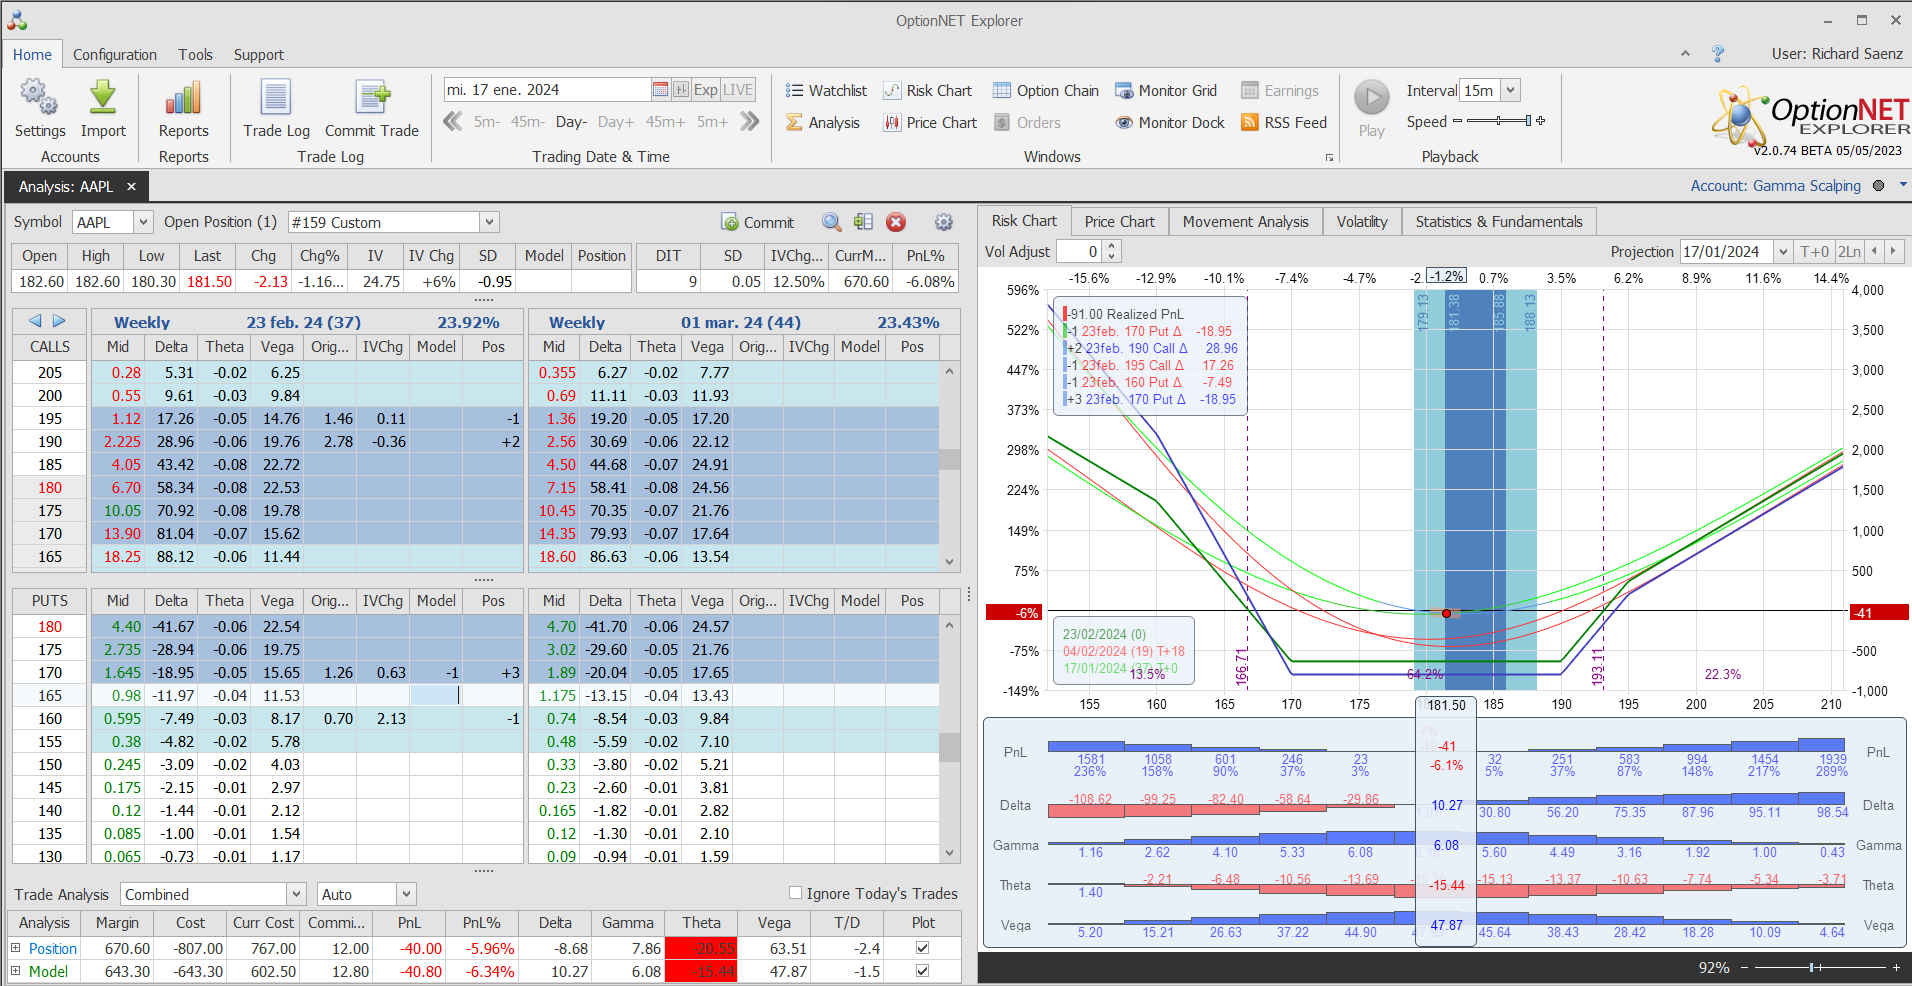Open the Option Chain window

pos(1046,91)
